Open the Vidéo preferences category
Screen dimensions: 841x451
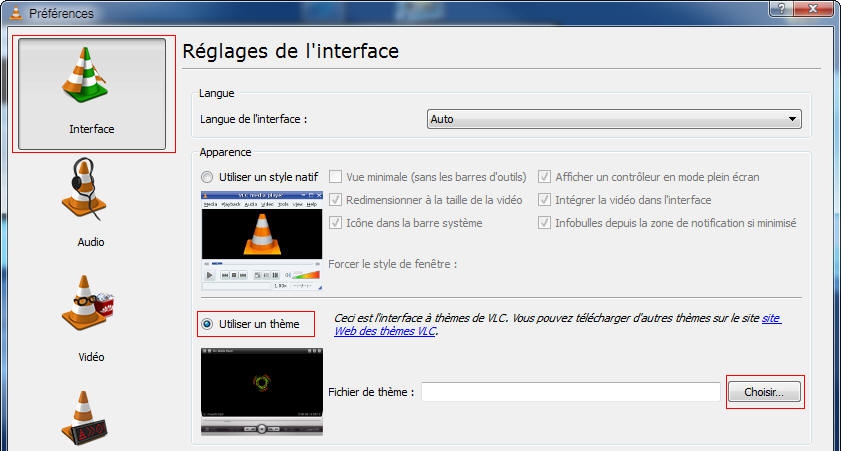coord(90,319)
